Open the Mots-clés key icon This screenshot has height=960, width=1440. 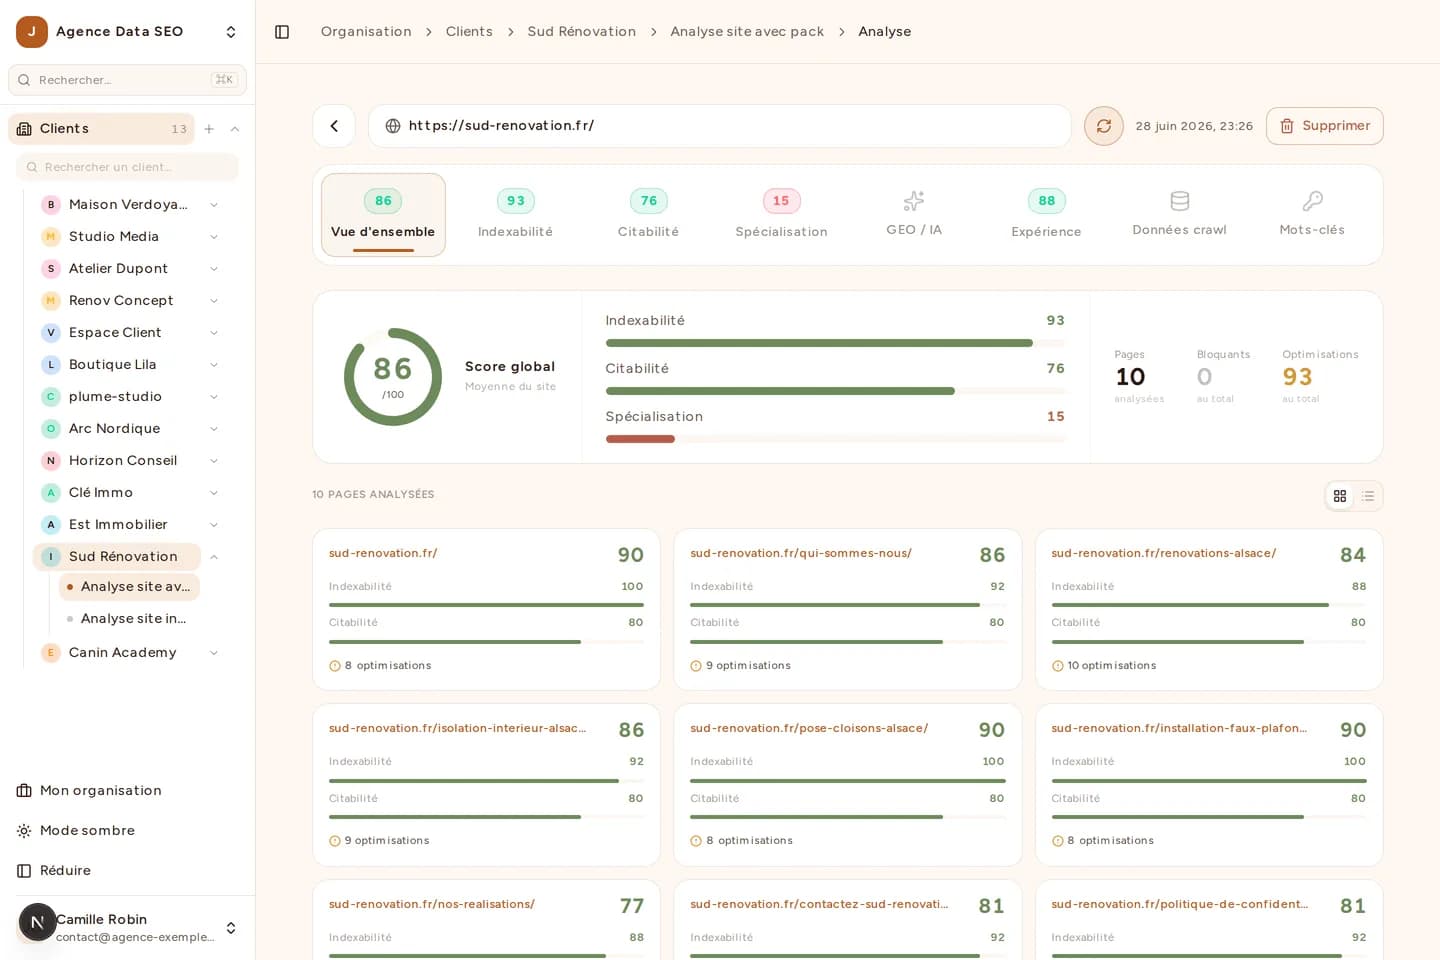pos(1312,201)
